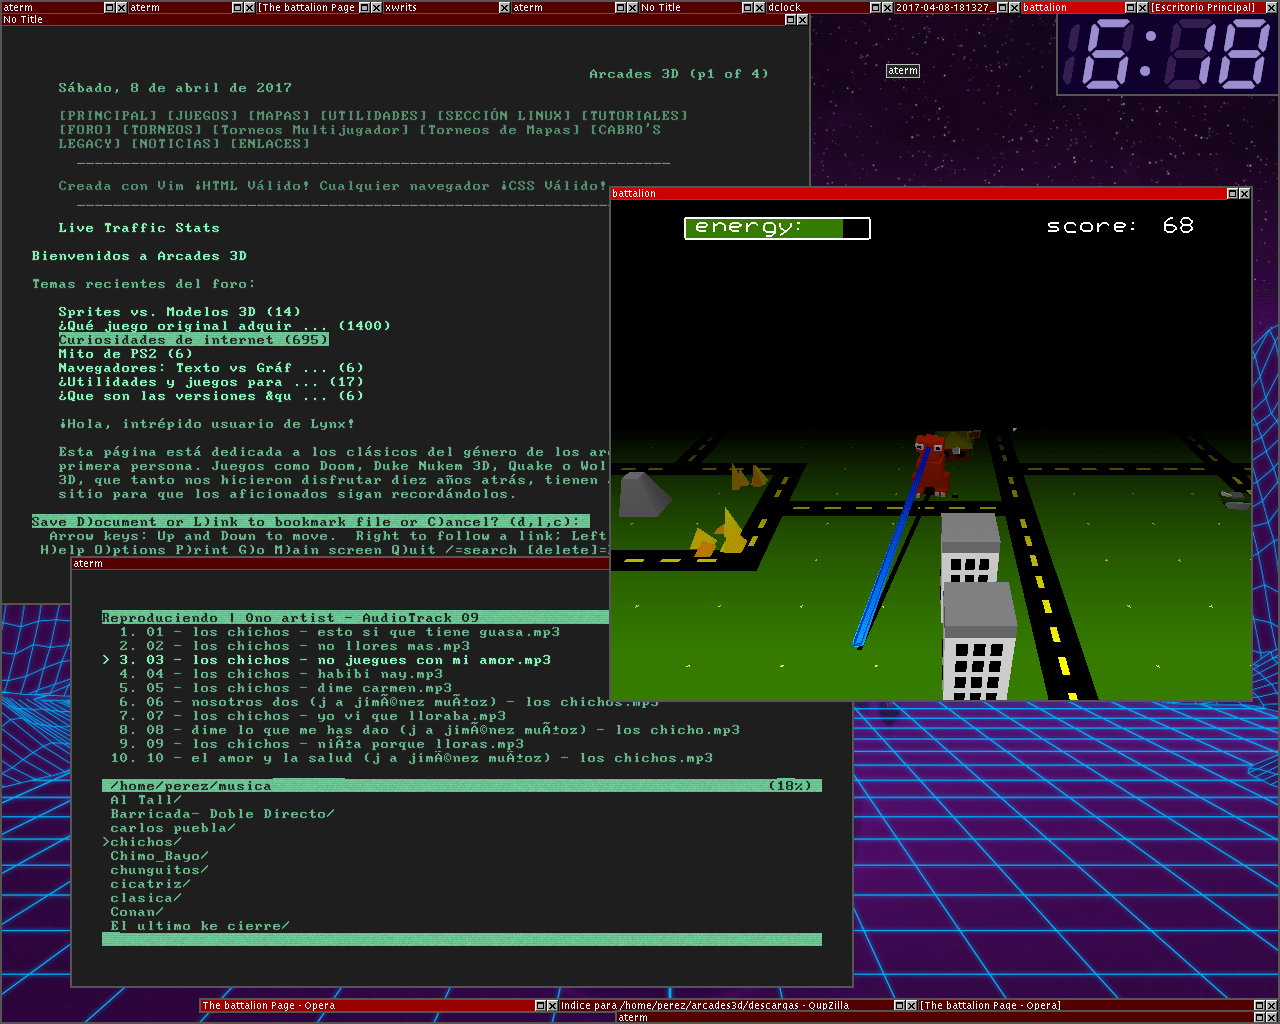Click the 'Save D)ocument or L)ink' prompt line
Screen dimensions: 1280x1024
(x=311, y=522)
